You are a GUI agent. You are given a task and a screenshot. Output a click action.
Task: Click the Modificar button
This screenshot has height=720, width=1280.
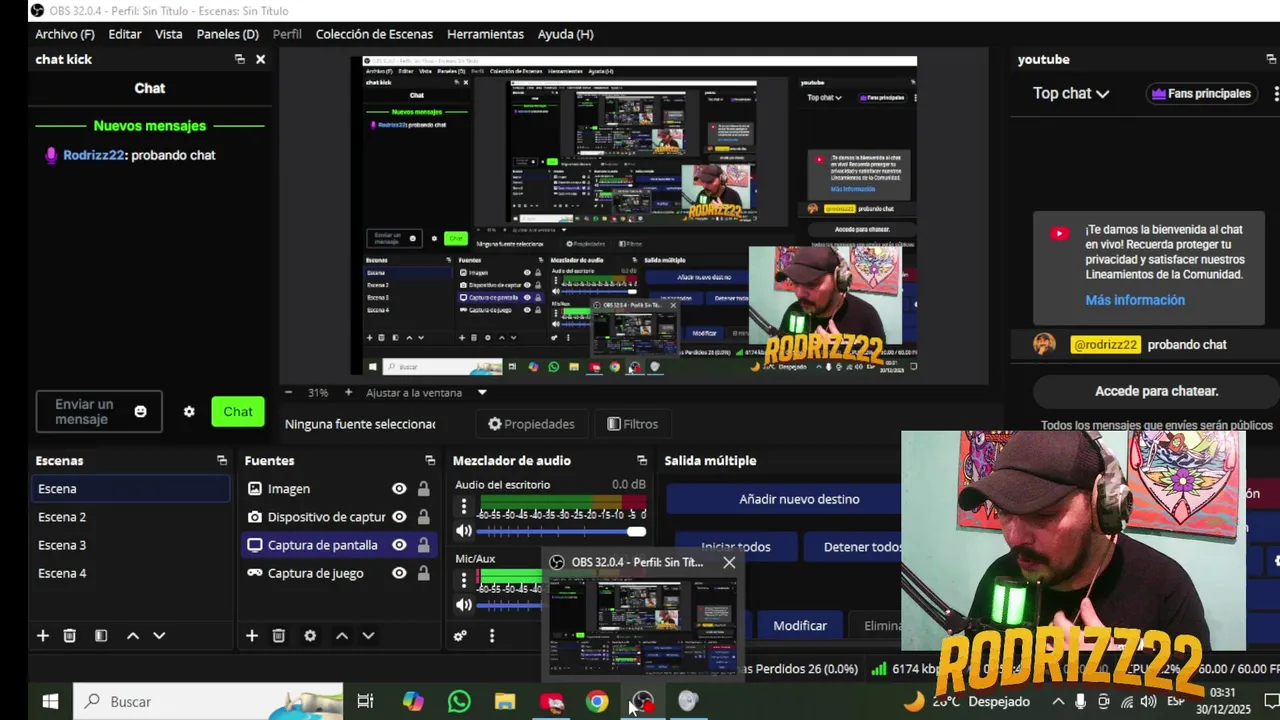[x=800, y=625]
